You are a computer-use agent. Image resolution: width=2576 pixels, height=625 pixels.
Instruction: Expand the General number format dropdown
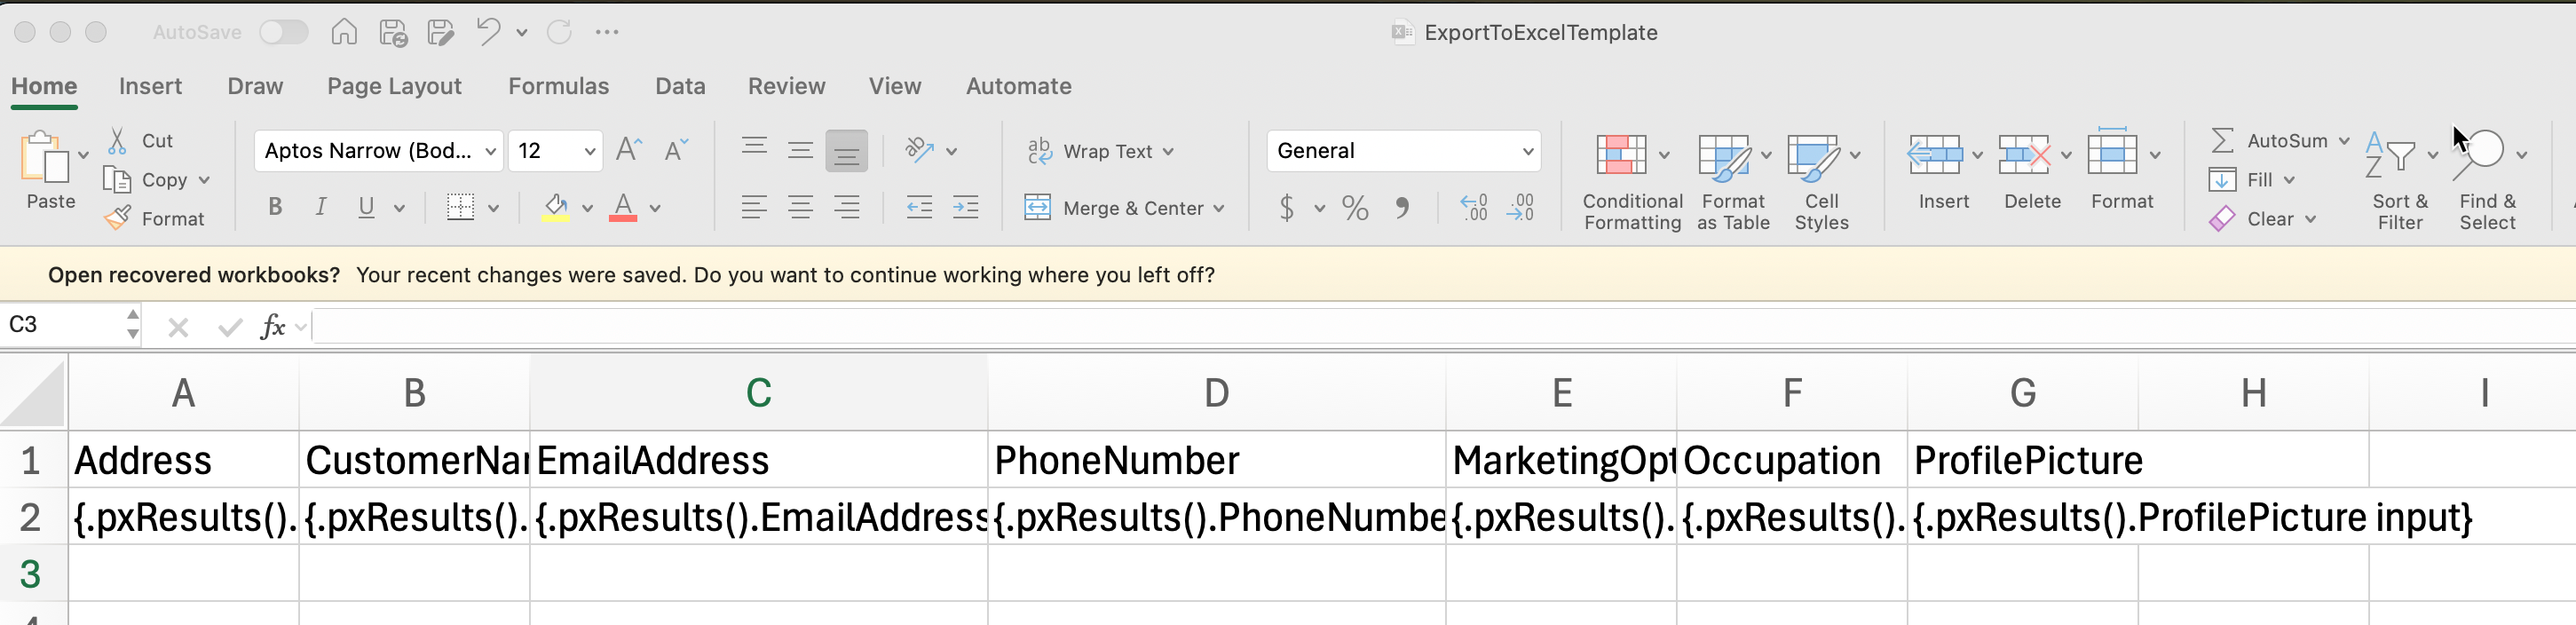click(x=1527, y=152)
